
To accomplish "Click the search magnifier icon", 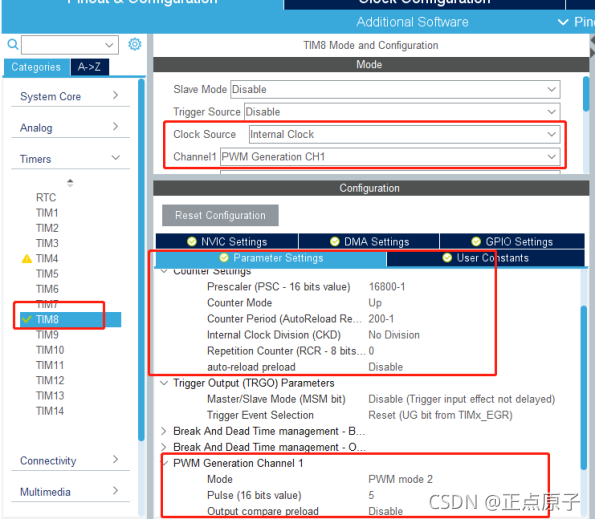I will pyautogui.click(x=13, y=44).
